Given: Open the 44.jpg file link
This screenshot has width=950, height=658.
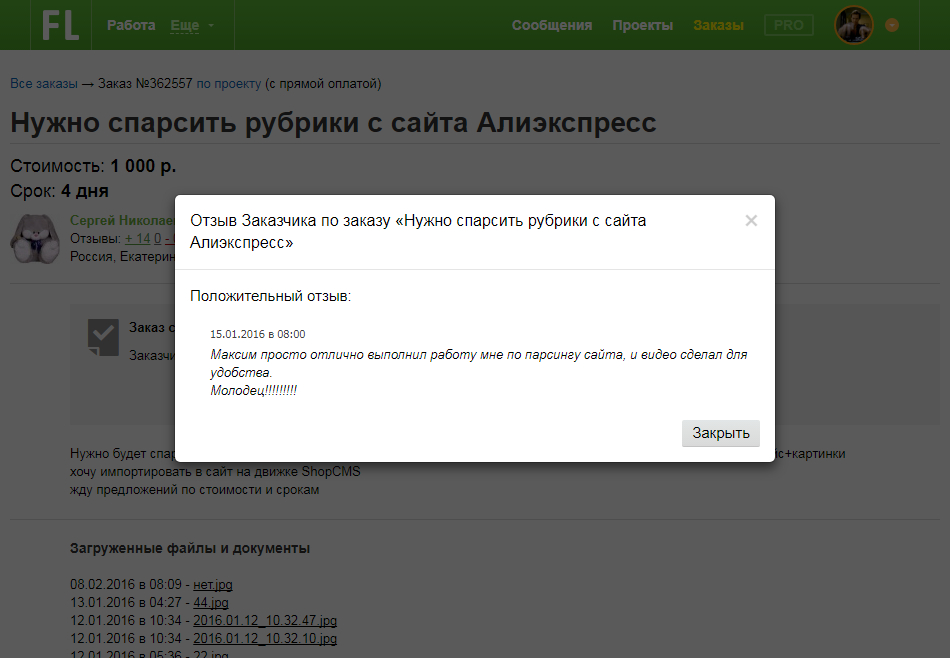Looking at the screenshot, I should coord(211,603).
